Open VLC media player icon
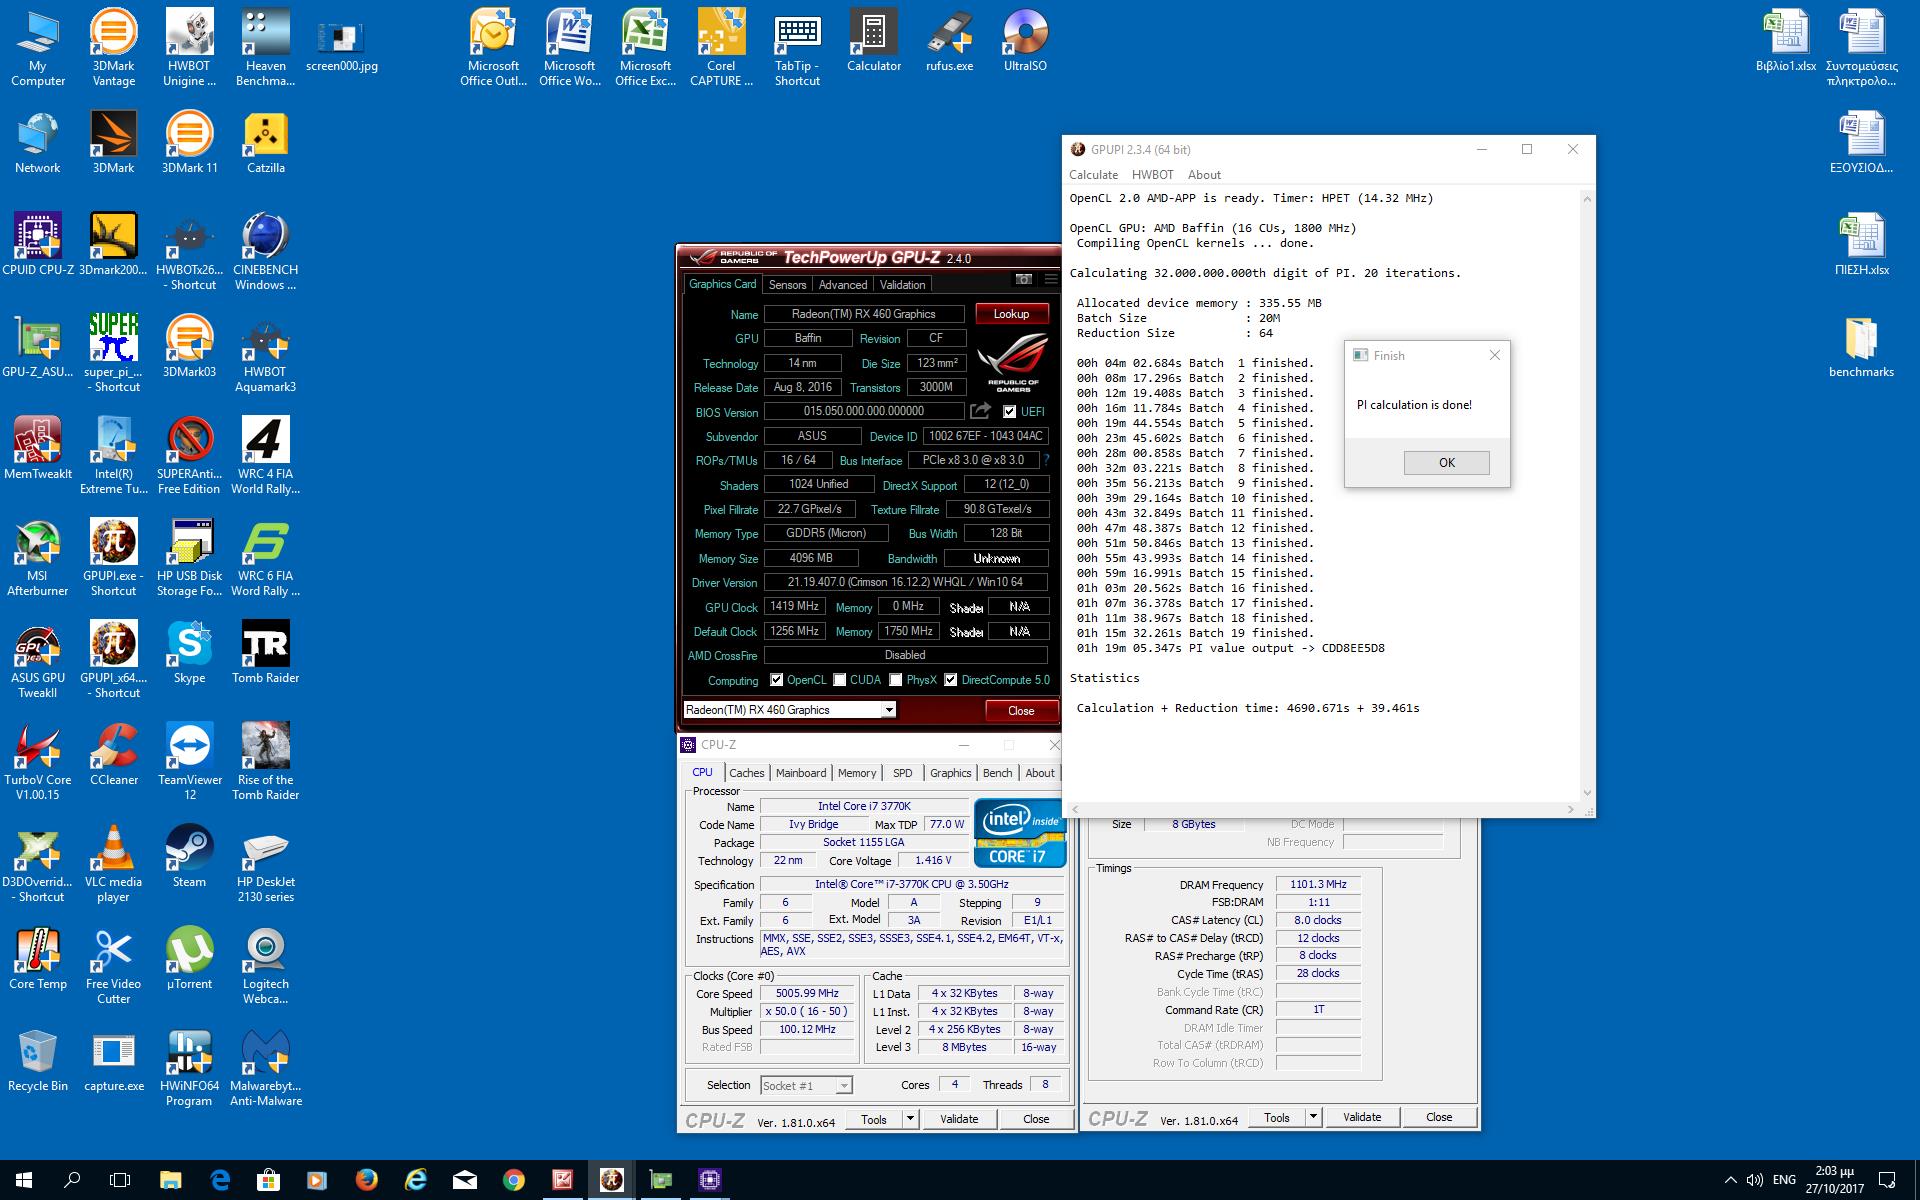1920x1200 pixels. [x=113, y=863]
